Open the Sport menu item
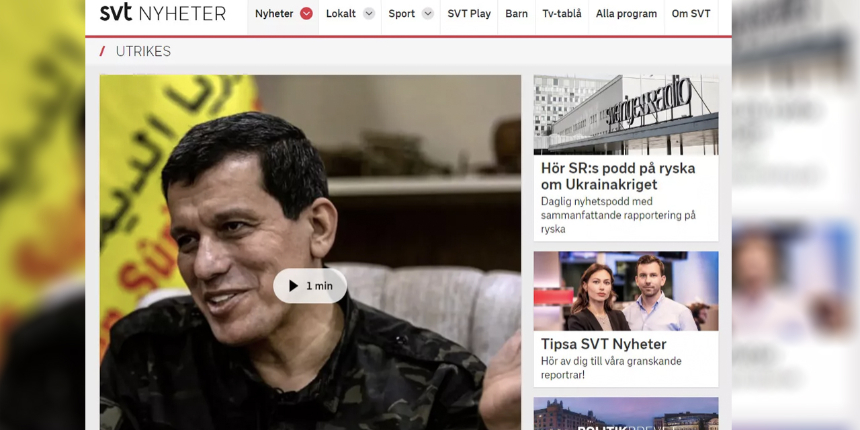Viewport: 860px width, 430px height. [401, 14]
